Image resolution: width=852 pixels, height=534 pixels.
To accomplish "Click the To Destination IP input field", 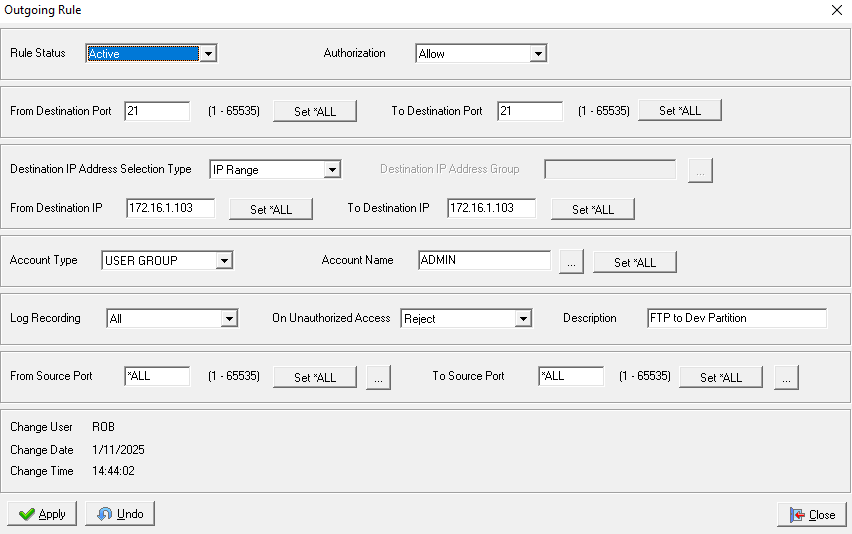I will pos(491,208).
